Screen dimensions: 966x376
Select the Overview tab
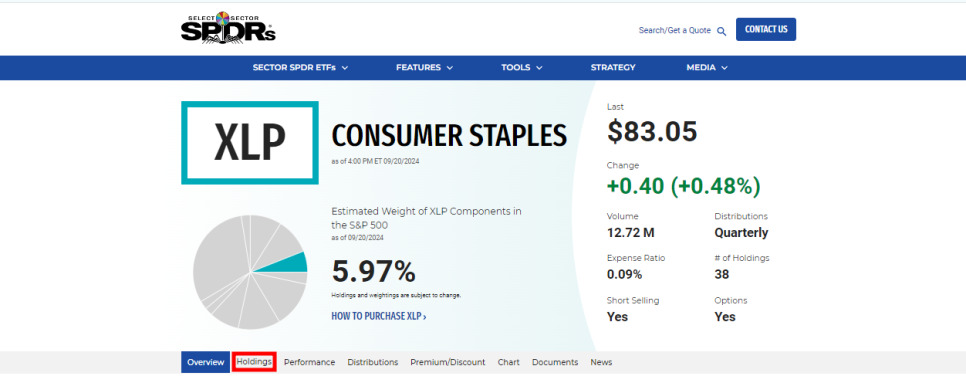tap(206, 362)
